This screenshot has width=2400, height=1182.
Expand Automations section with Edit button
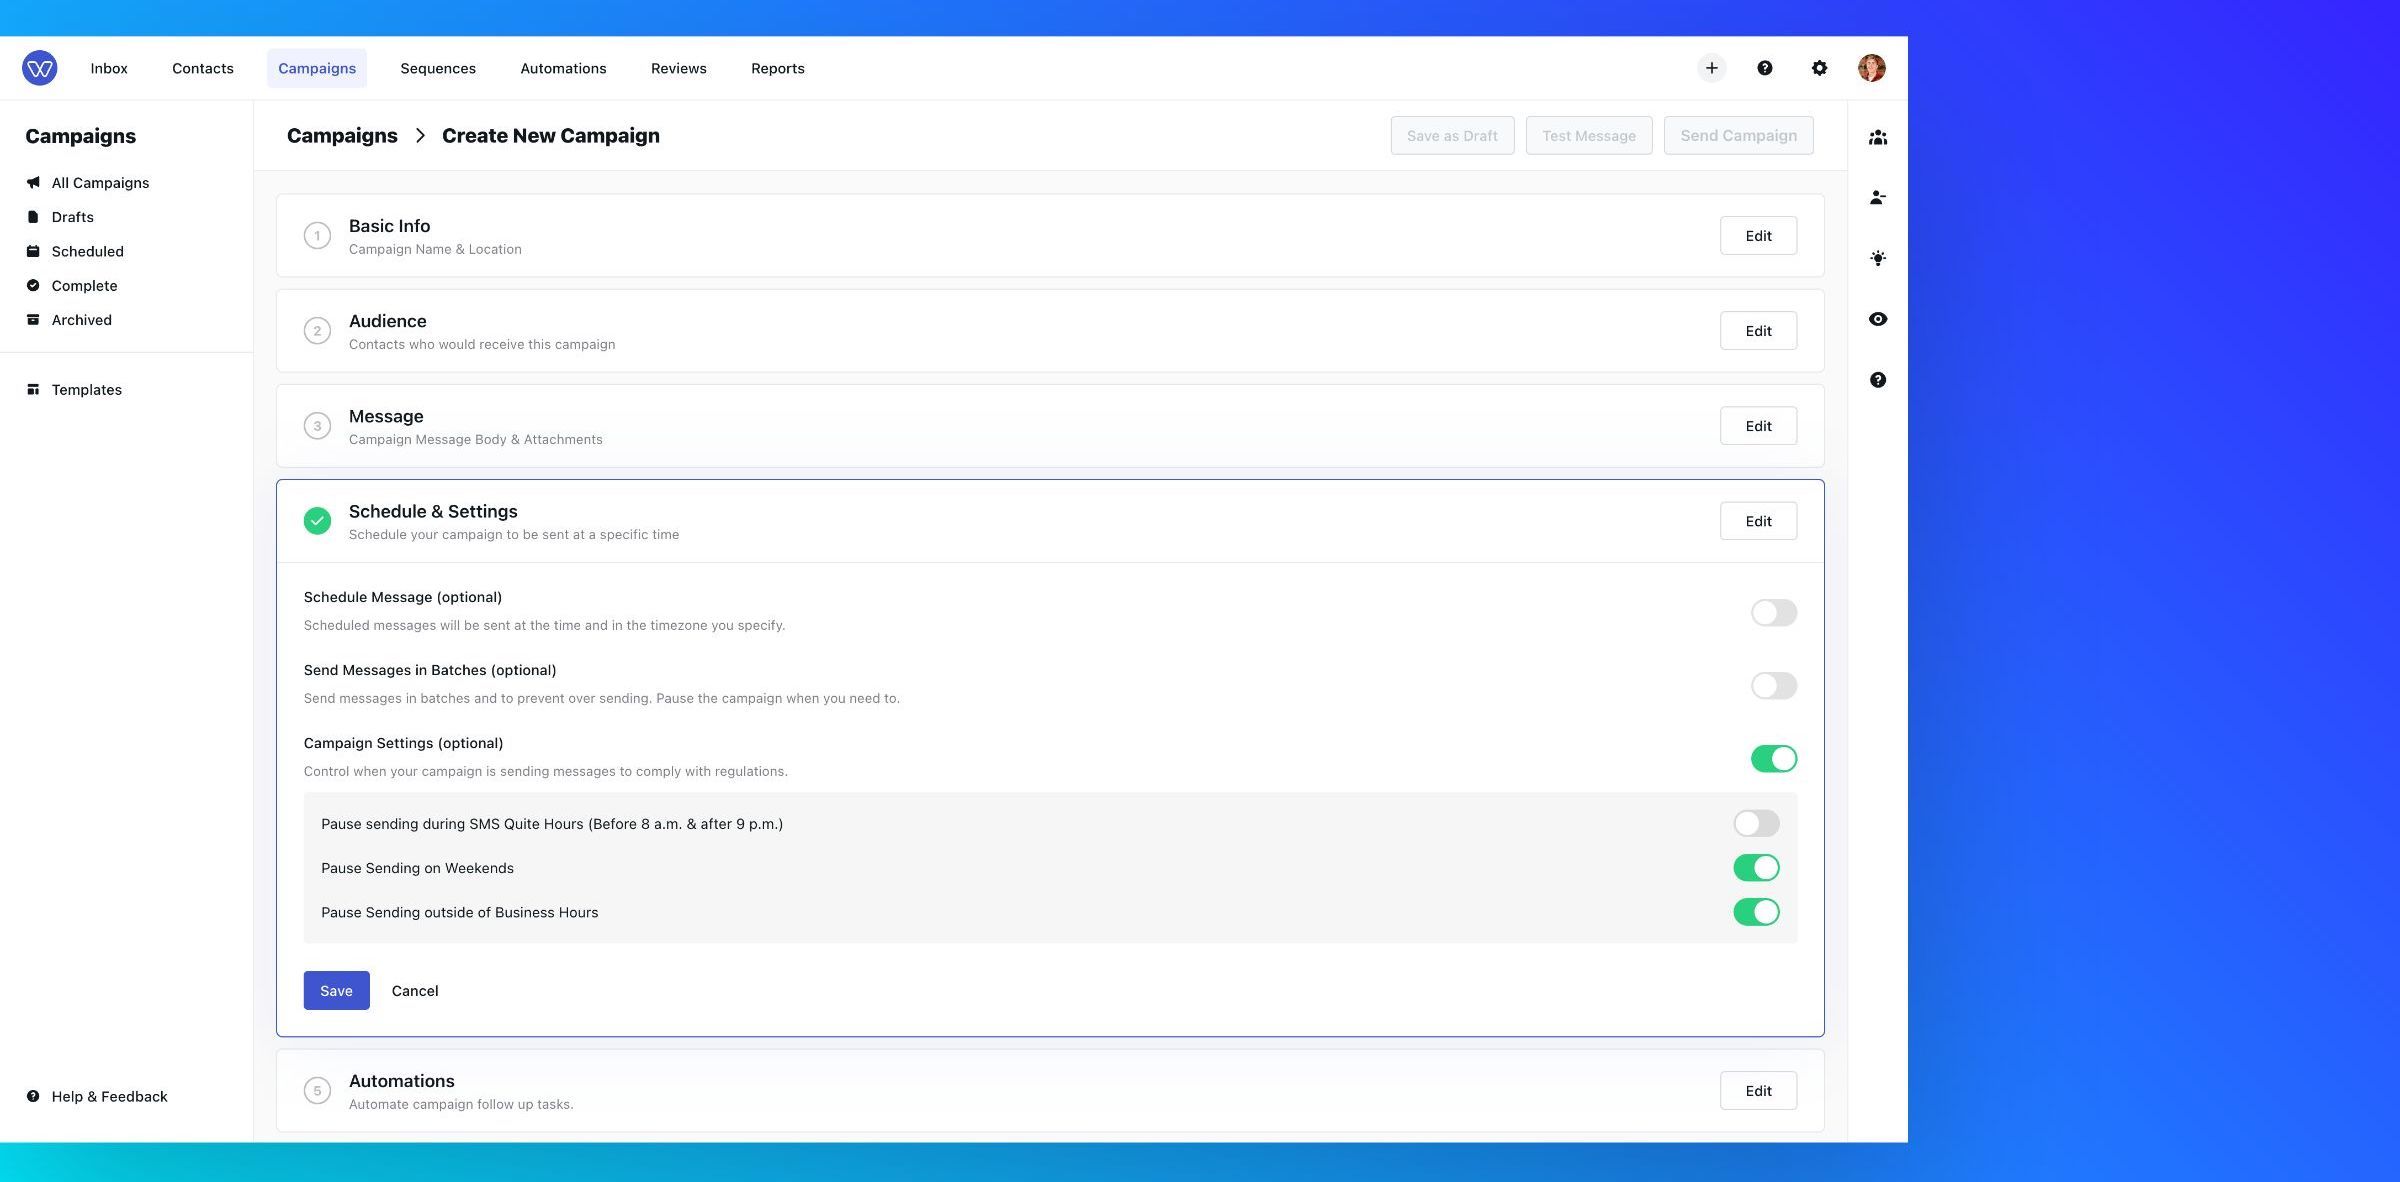point(1758,1091)
